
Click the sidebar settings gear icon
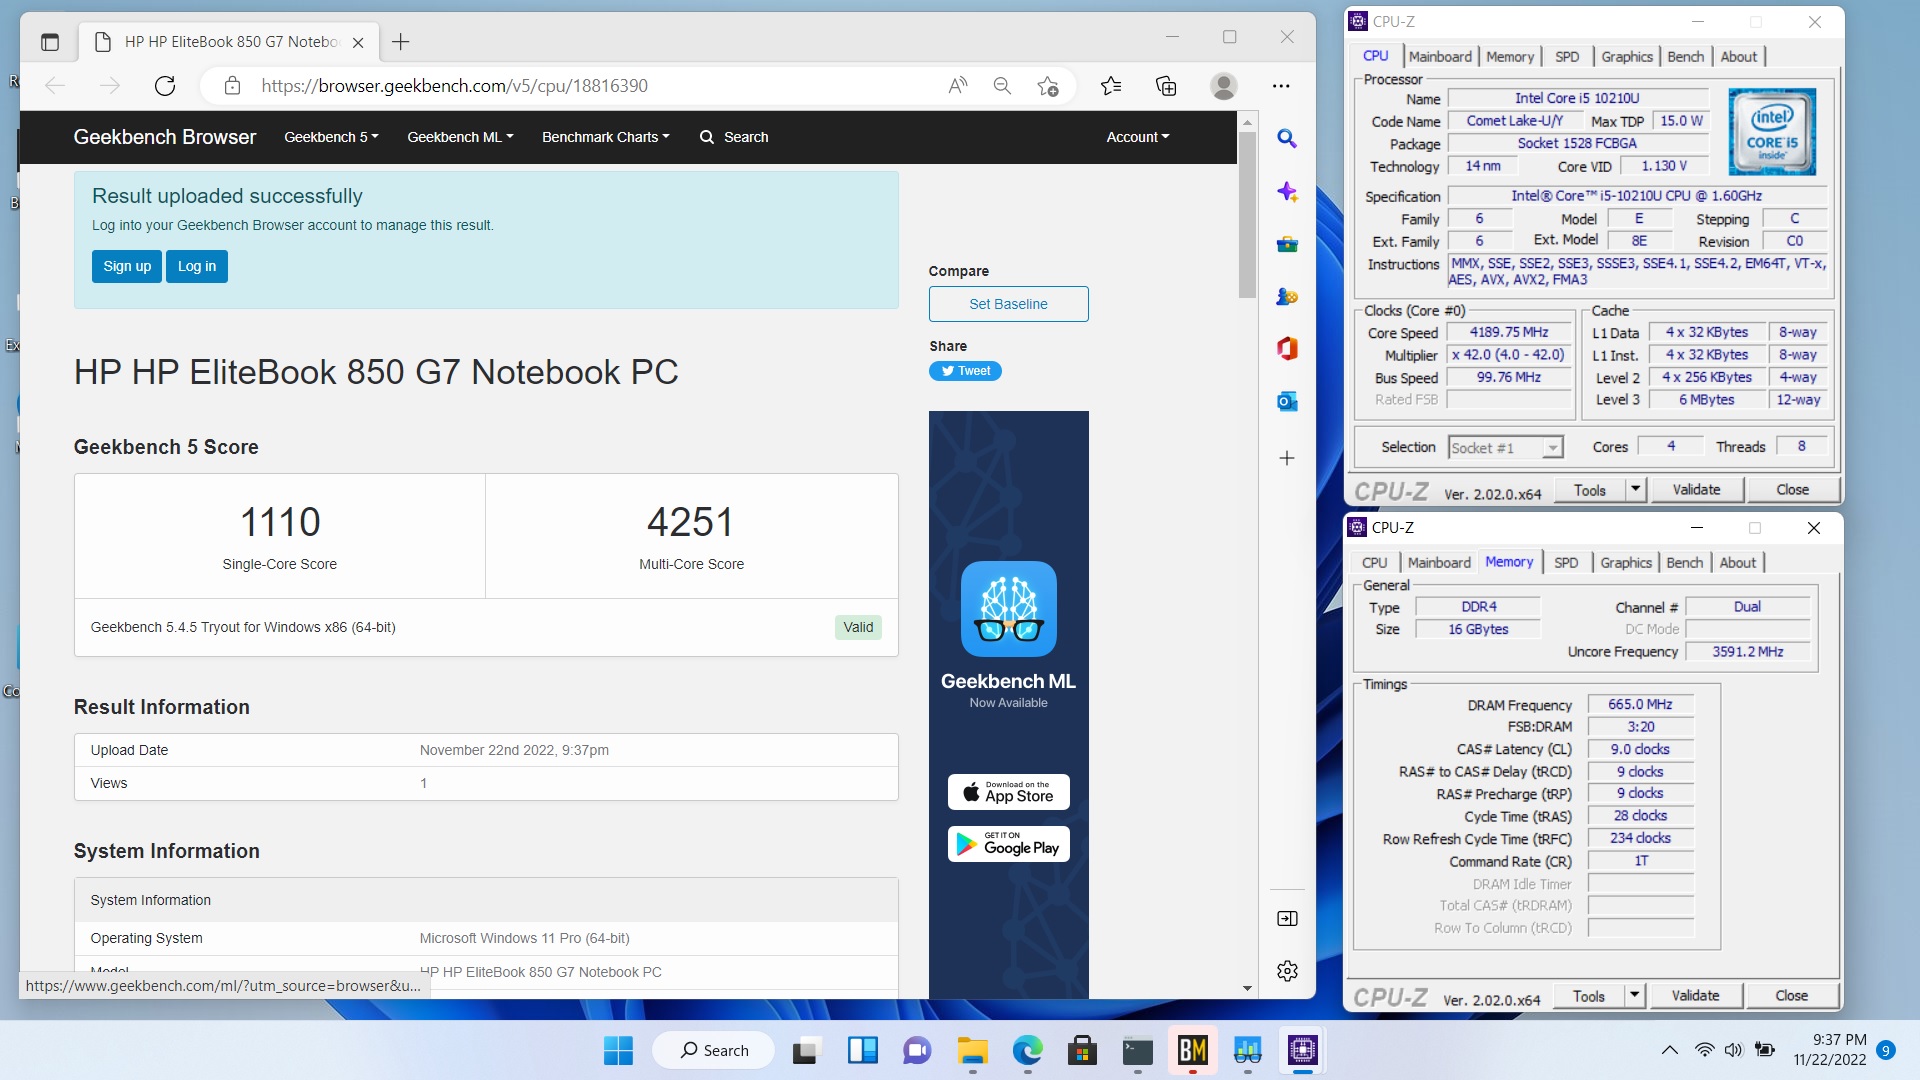click(1287, 971)
